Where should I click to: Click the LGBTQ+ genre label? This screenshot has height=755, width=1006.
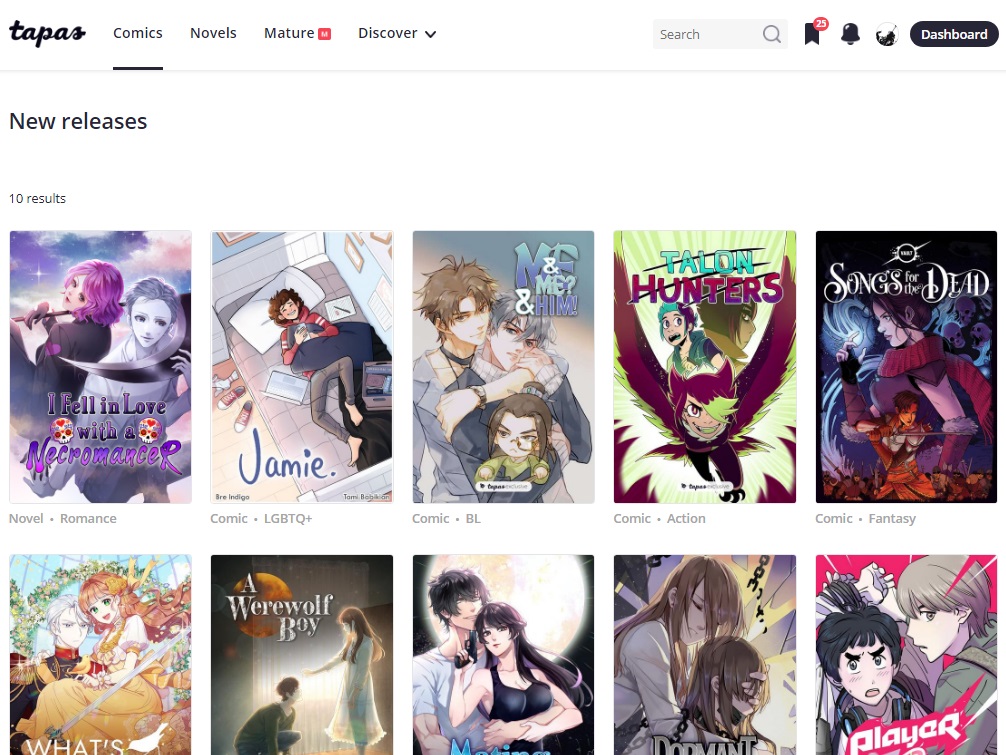[288, 518]
